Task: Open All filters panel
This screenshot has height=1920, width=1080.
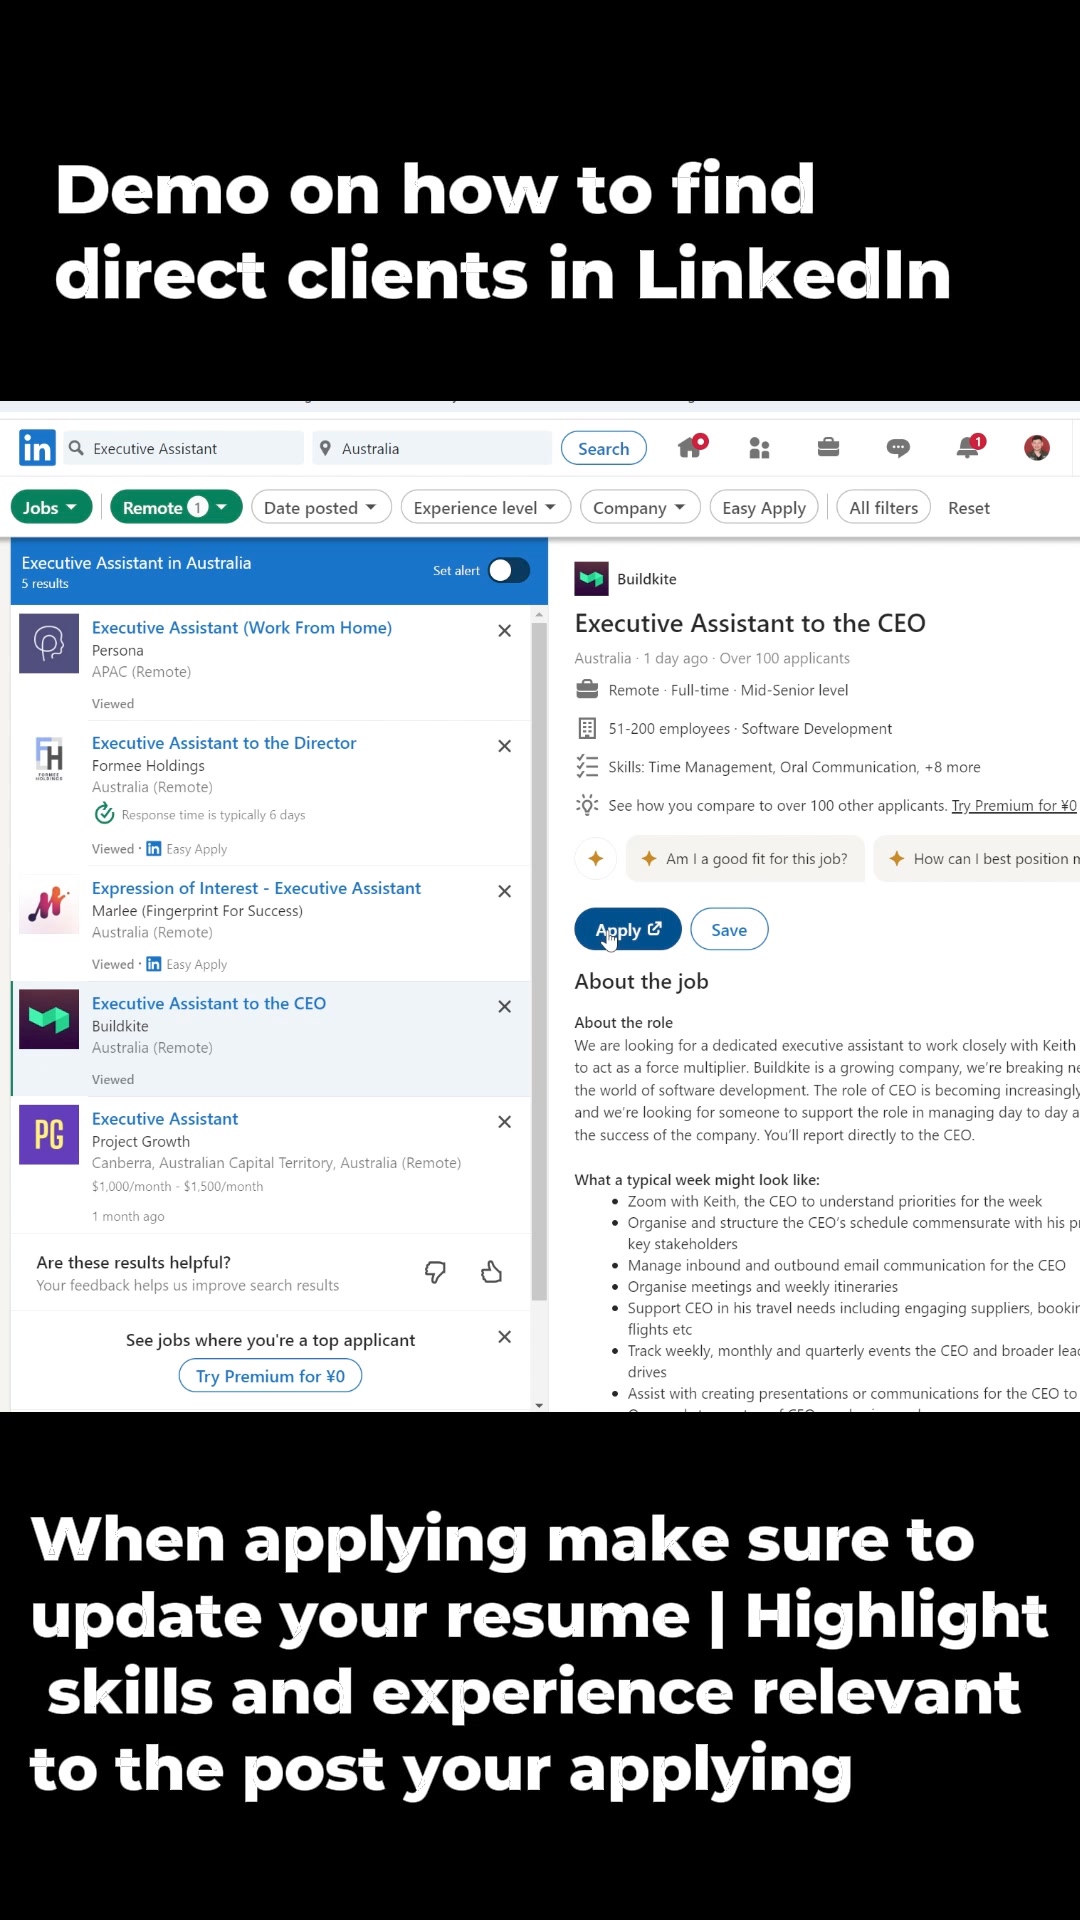Action: [884, 507]
